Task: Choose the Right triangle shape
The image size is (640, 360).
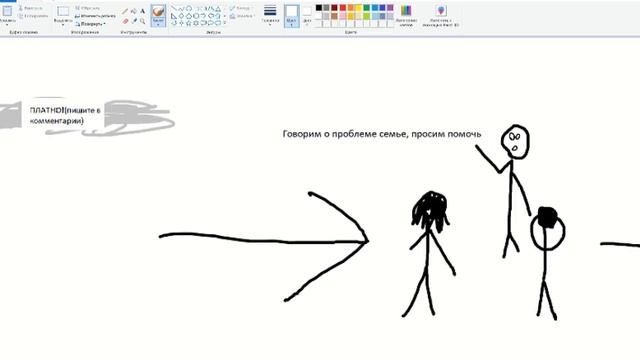Action: 174,16
